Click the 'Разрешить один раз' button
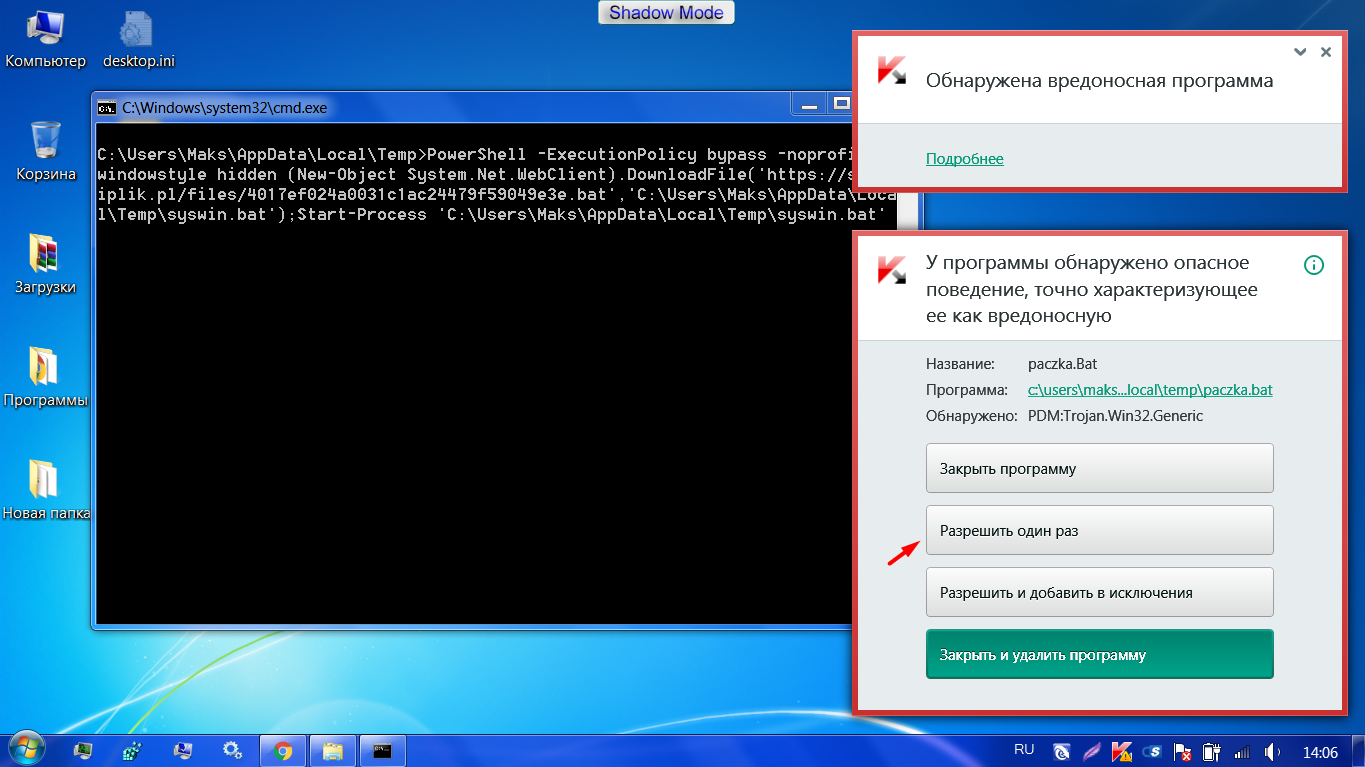Viewport: 1365px width, 767px height. pyautogui.click(x=1100, y=530)
